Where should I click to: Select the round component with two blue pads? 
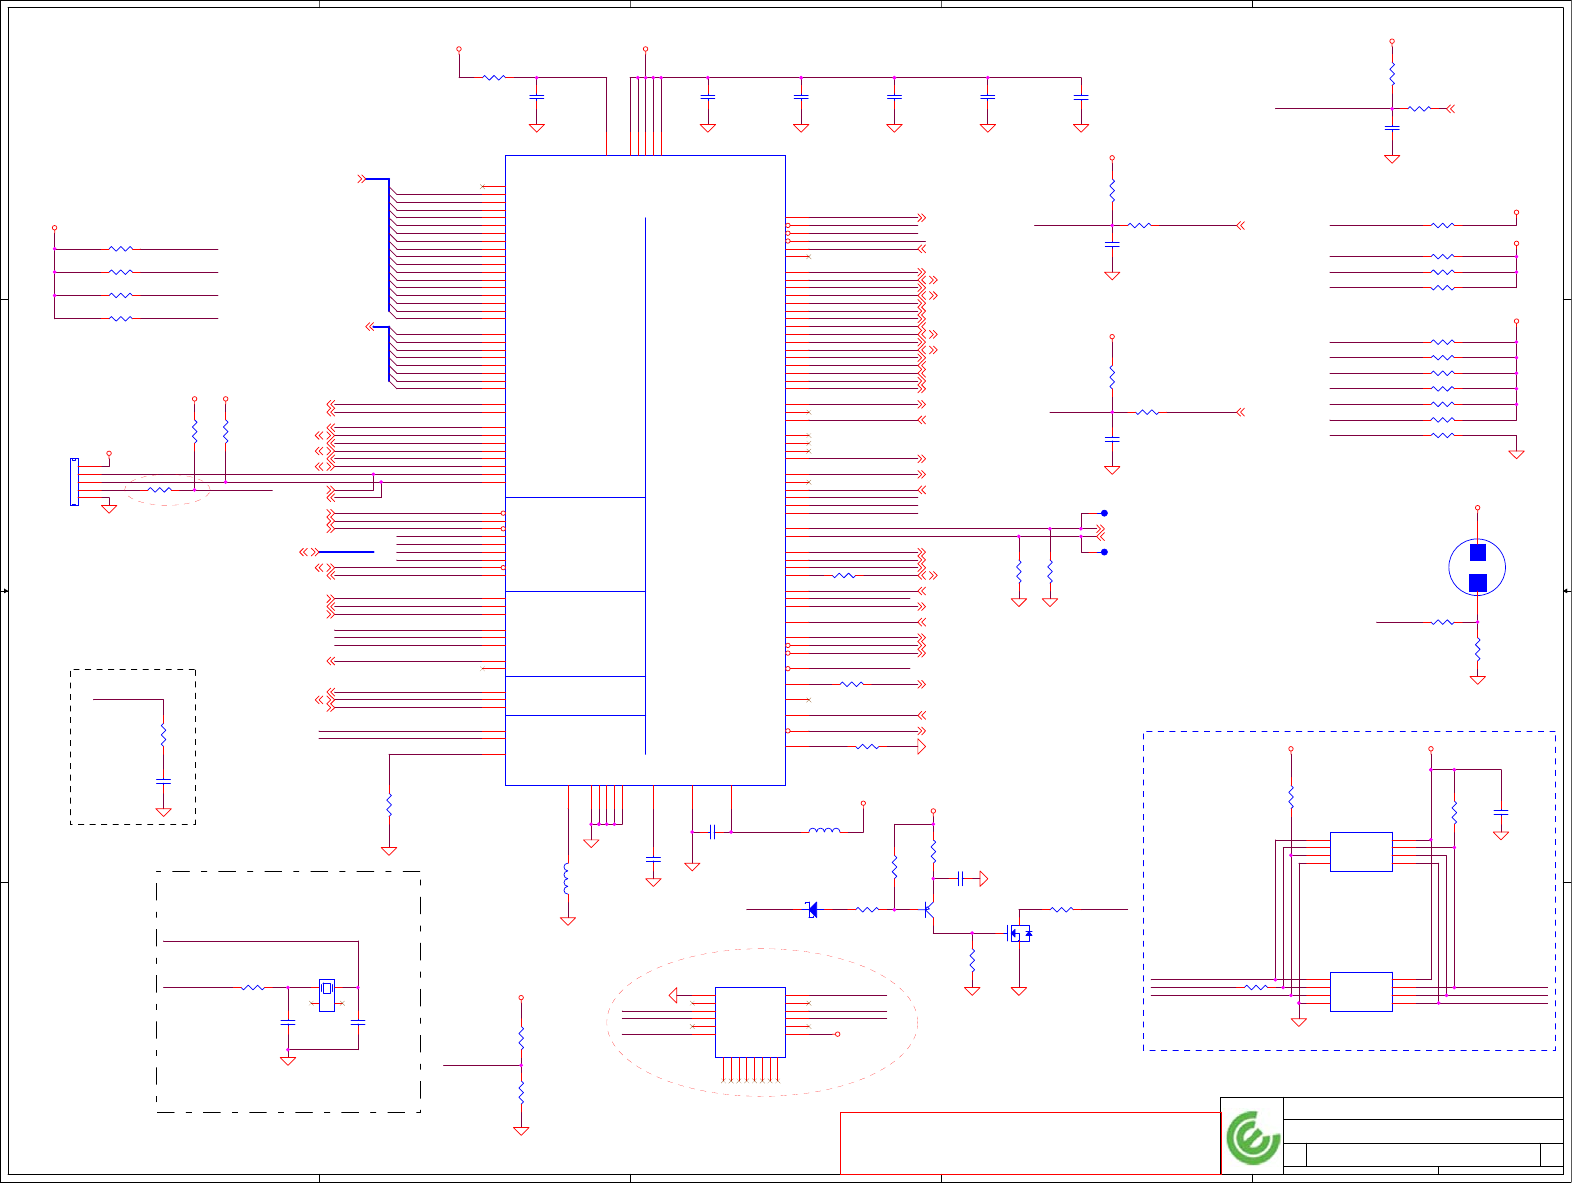(x=1477, y=567)
